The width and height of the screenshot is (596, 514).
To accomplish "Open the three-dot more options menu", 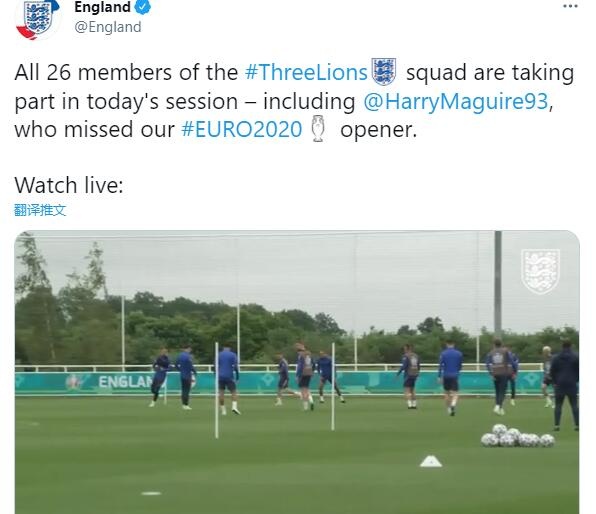I will coord(570,6).
